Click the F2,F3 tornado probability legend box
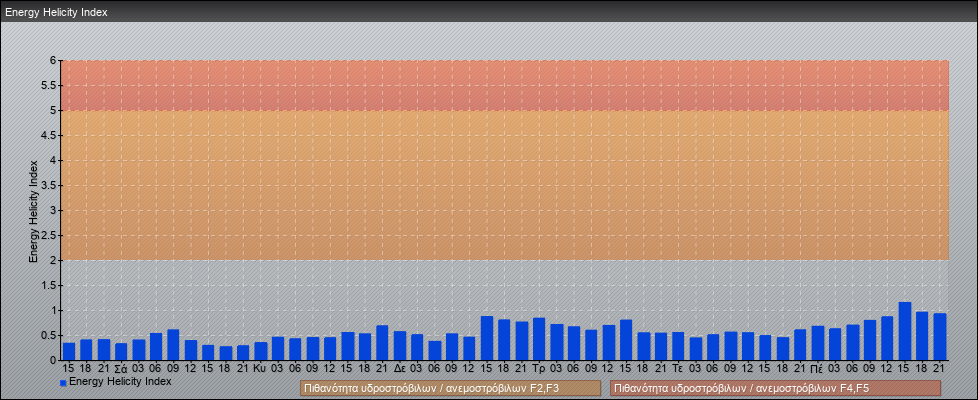 (x=450, y=388)
